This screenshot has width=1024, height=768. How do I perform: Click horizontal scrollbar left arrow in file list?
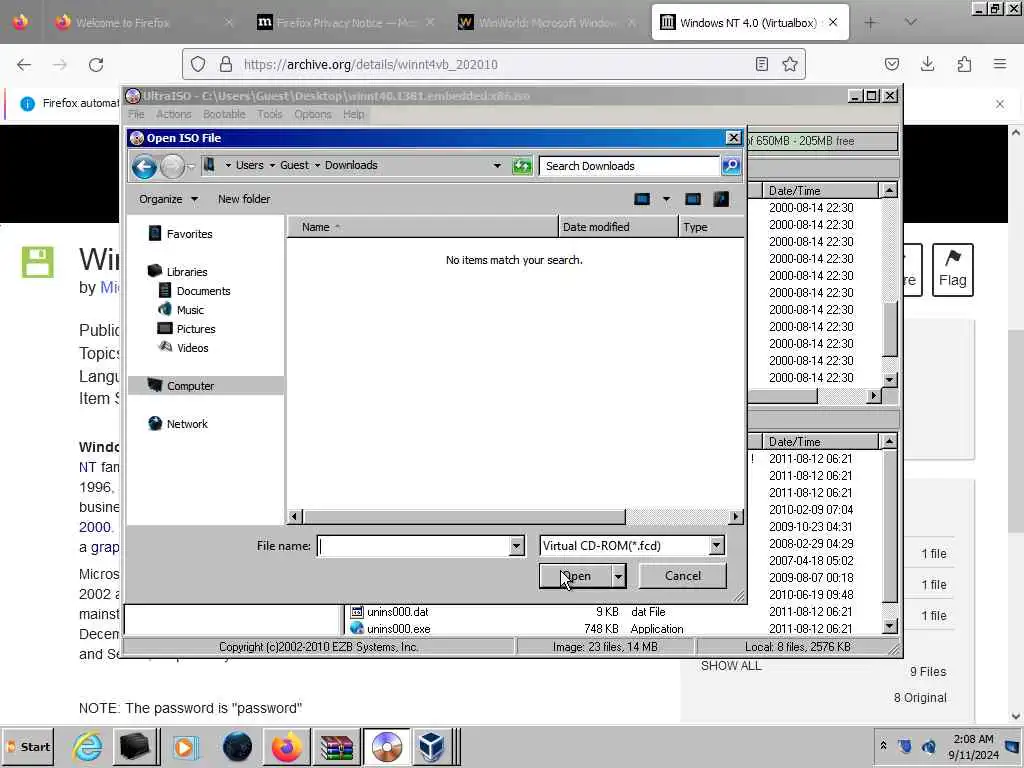coord(295,517)
